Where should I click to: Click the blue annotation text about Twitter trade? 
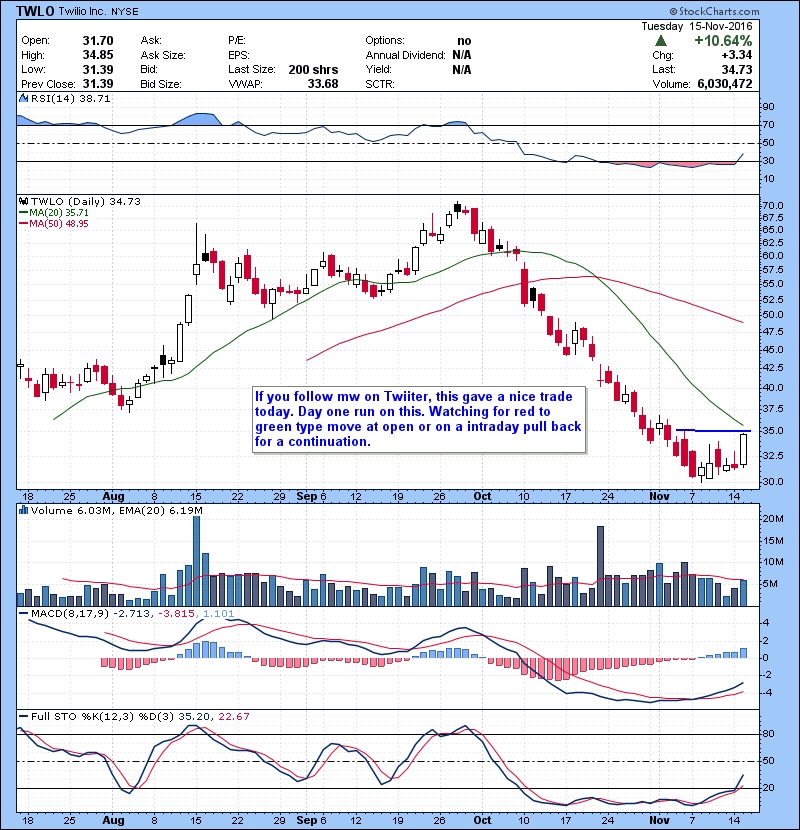pos(418,419)
